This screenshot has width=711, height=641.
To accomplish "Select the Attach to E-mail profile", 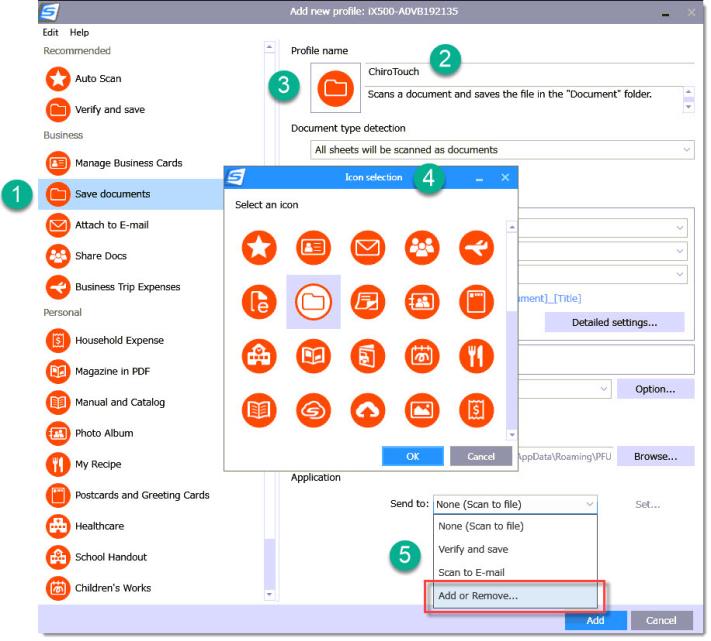I will pos(113,226).
